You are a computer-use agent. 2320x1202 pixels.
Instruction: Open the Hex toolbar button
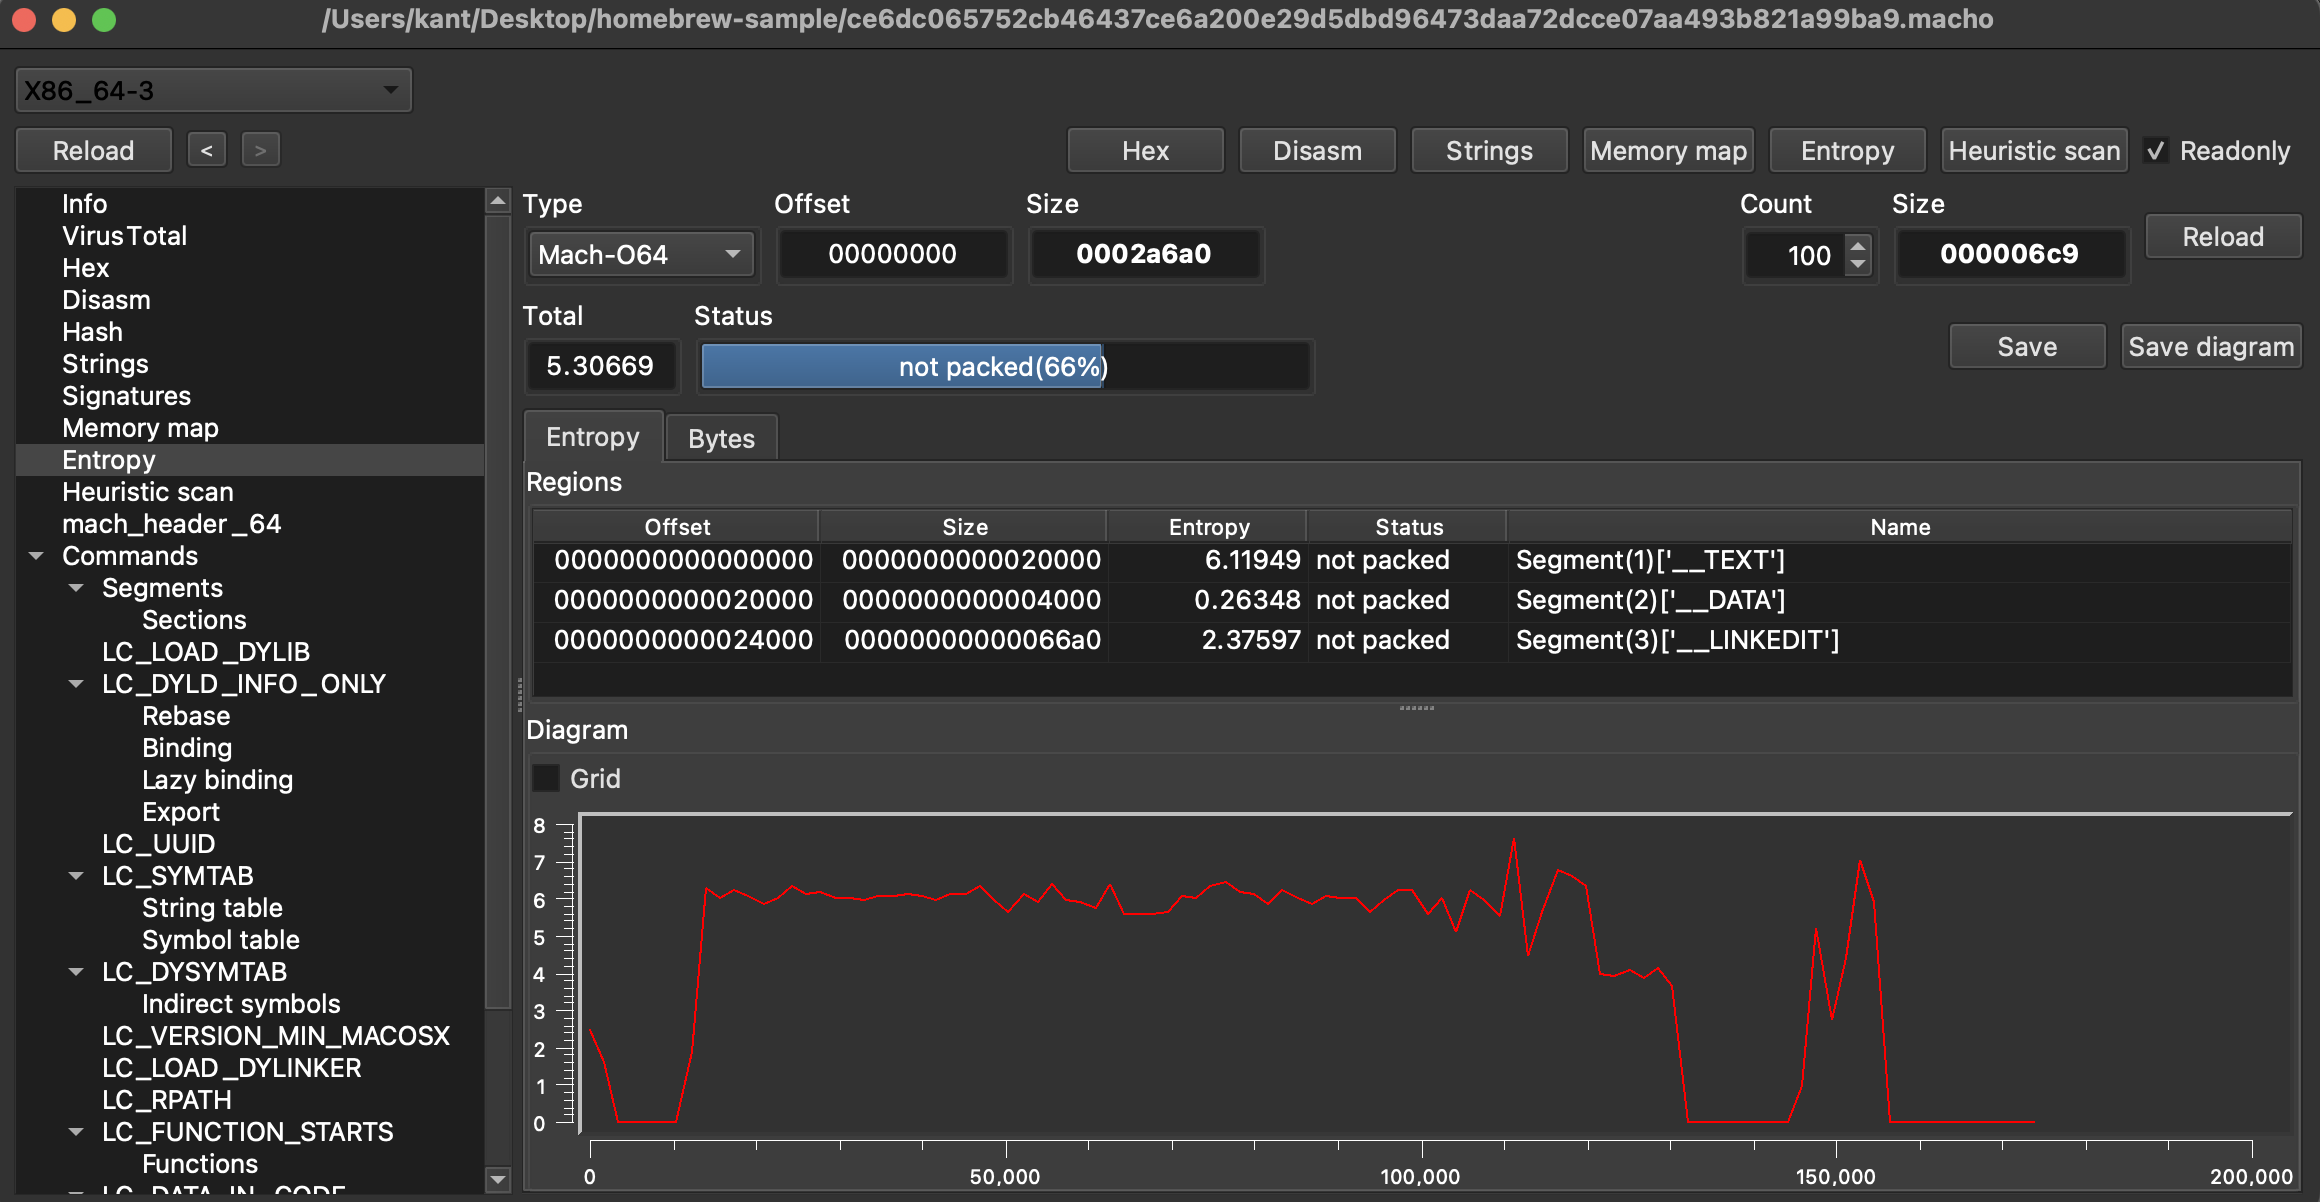pos(1145,151)
